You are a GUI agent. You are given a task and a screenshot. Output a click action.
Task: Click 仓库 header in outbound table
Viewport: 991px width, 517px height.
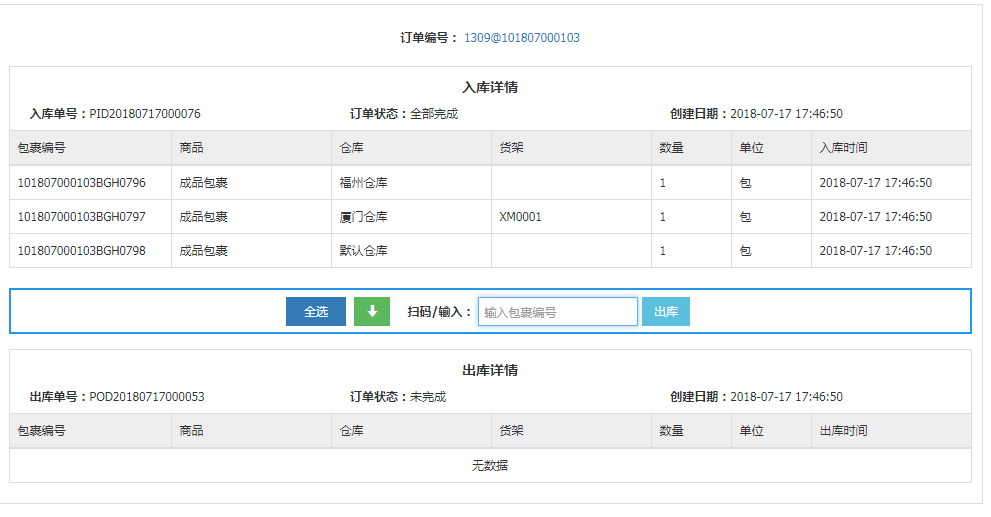(x=351, y=431)
